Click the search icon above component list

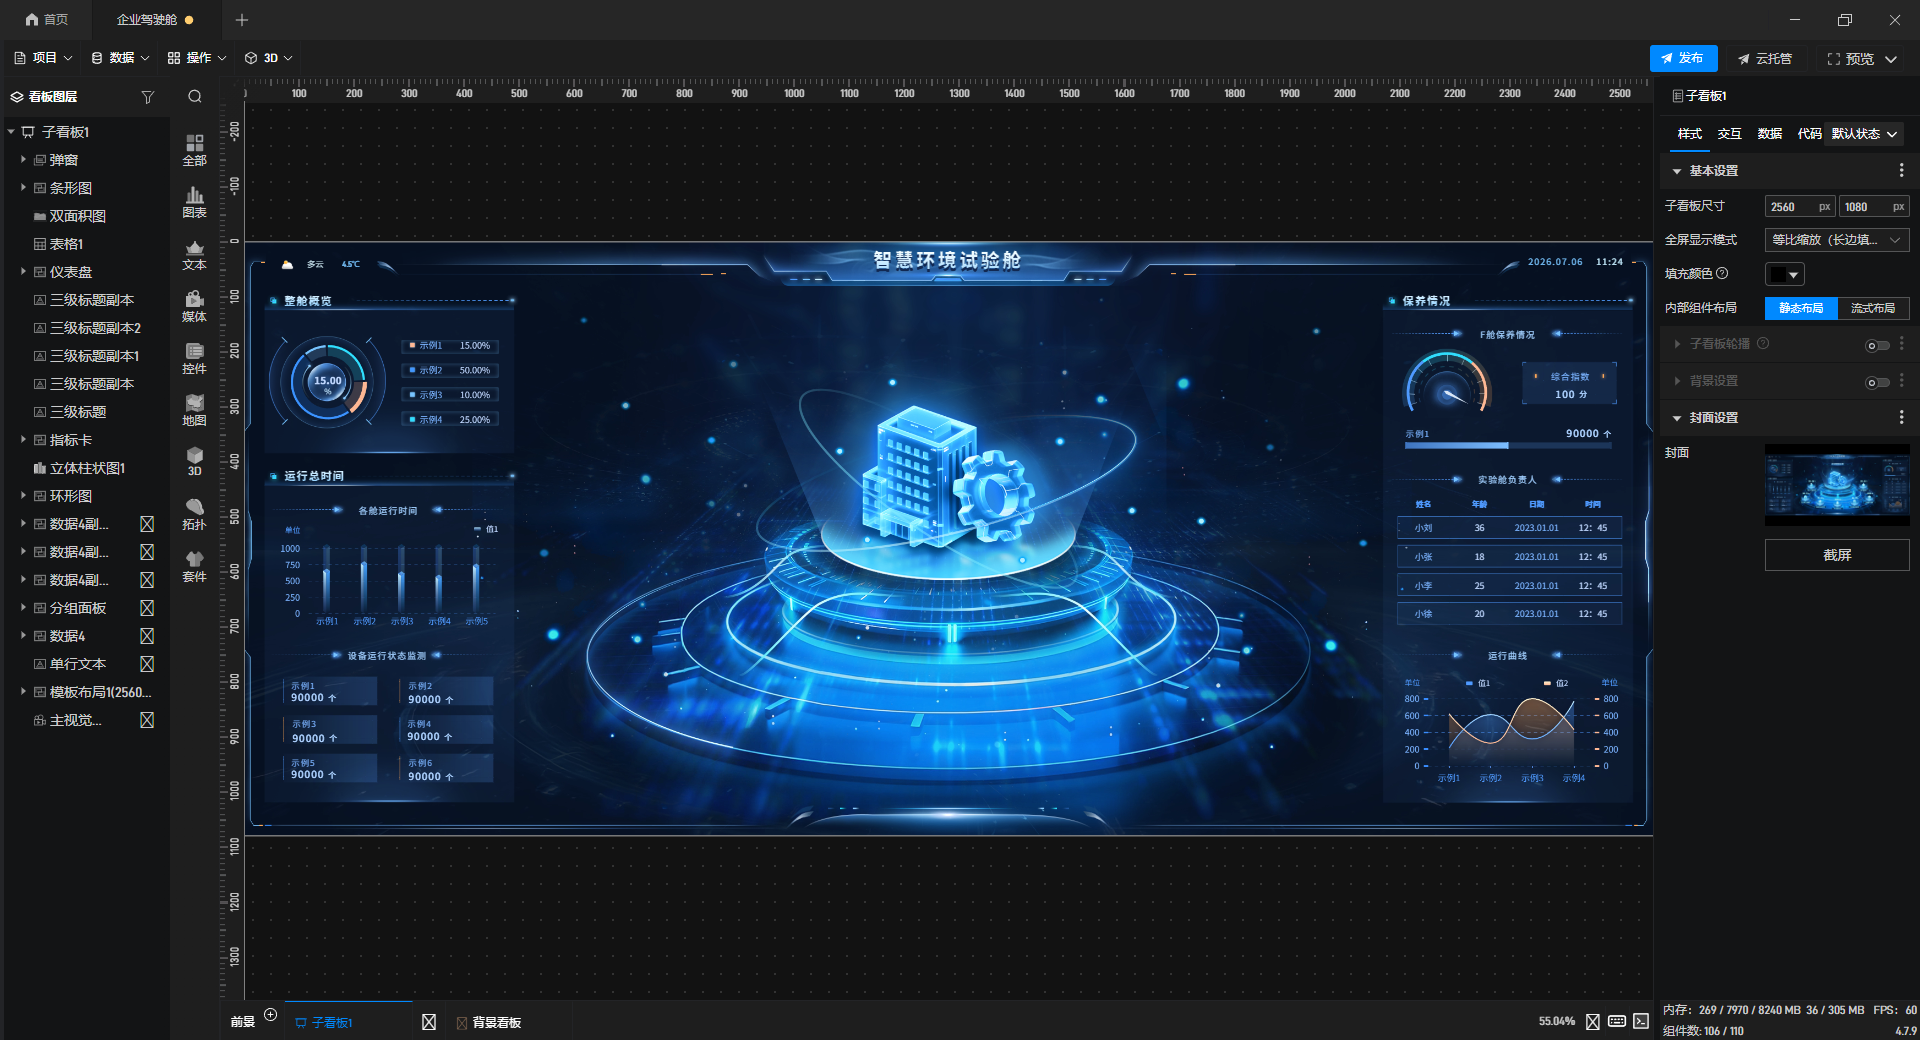pos(195,96)
